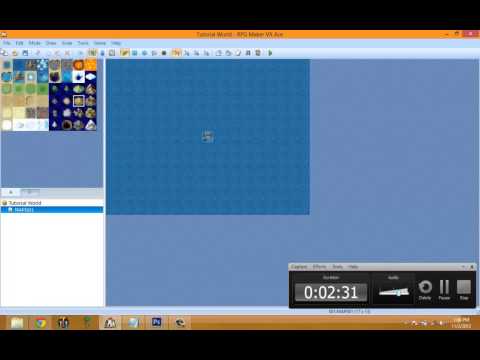
Task: Delete using the toolbar X icon
Action: tap(68, 53)
